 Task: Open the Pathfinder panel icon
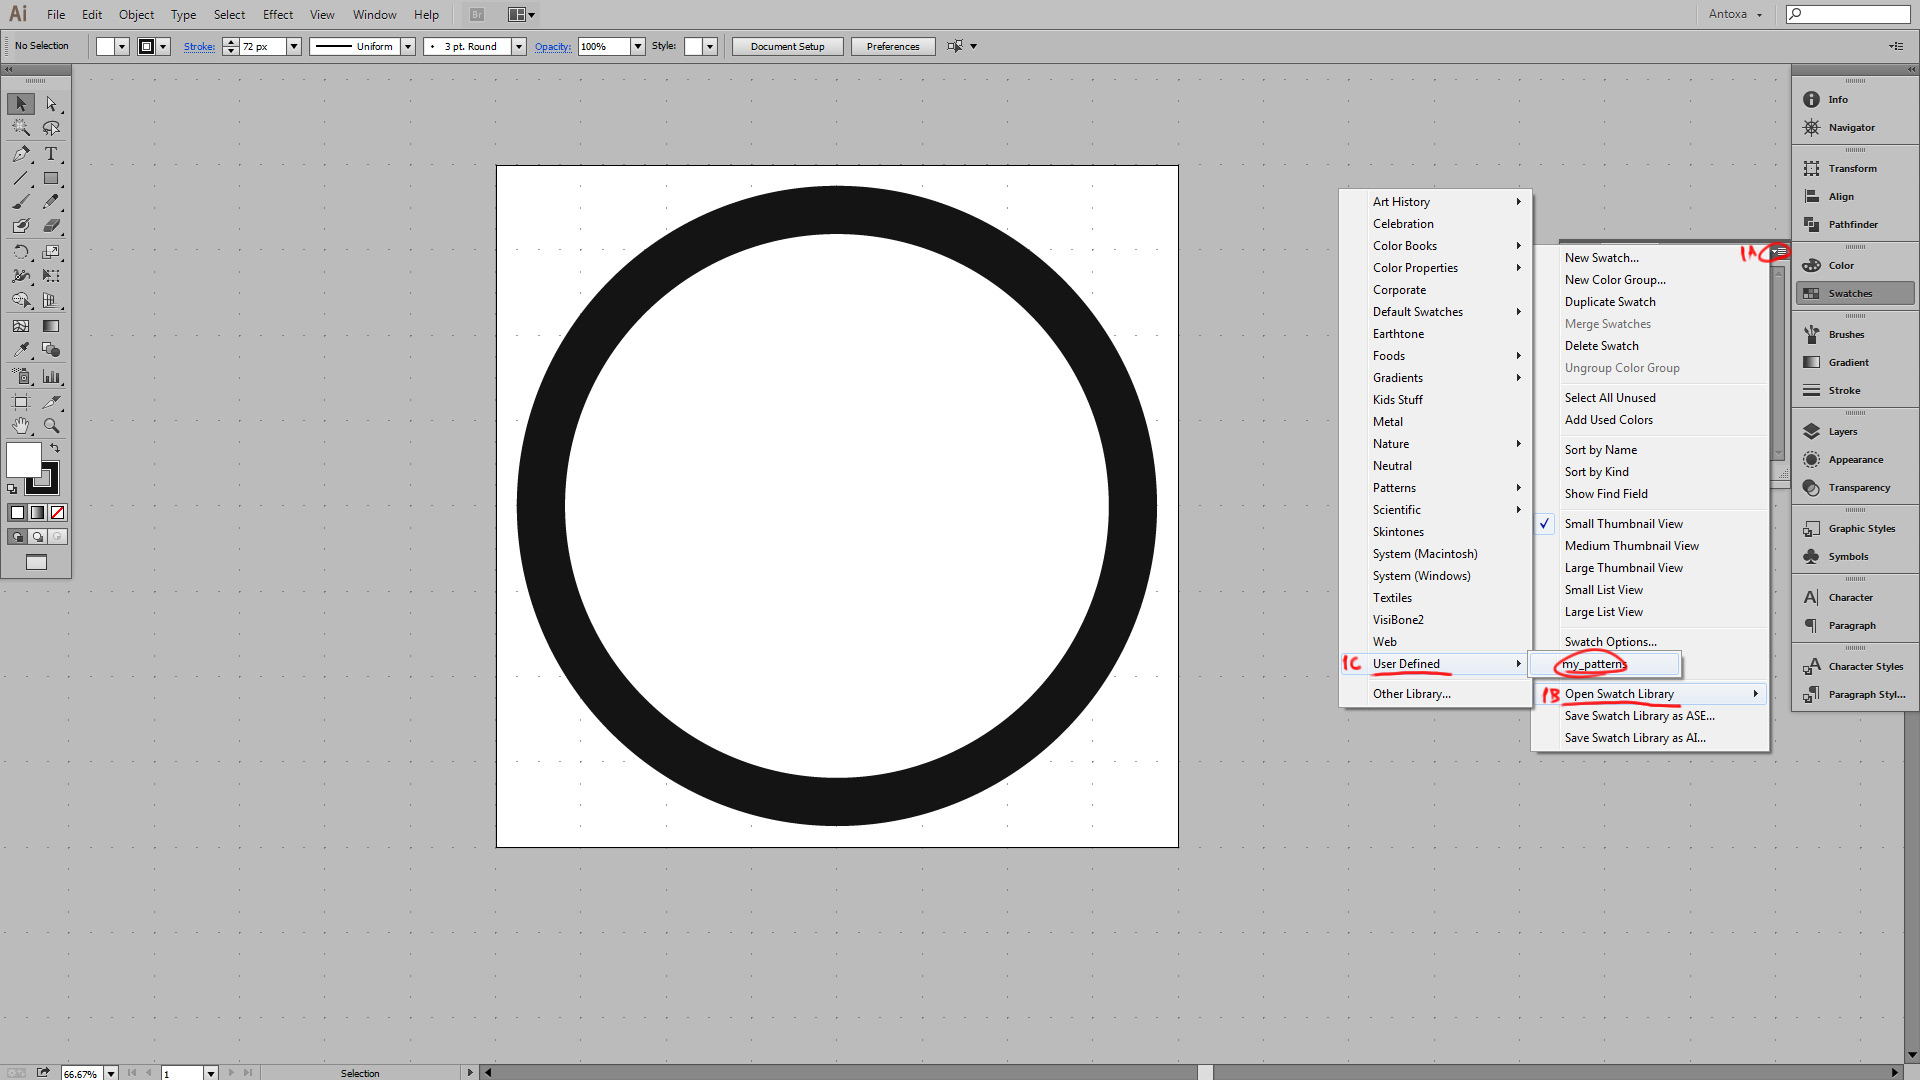[x=1812, y=225]
